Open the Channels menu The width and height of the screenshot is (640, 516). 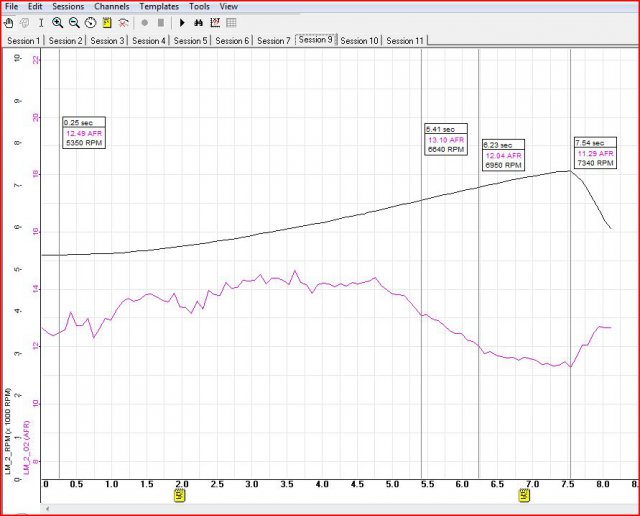pos(112,6)
